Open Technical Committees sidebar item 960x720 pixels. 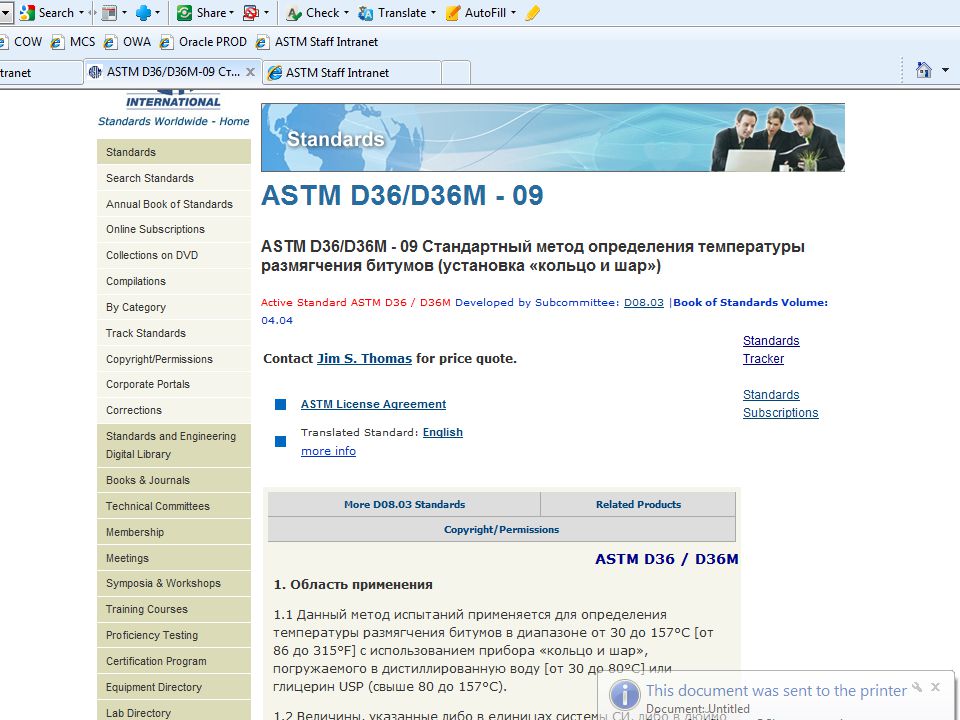coord(174,506)
